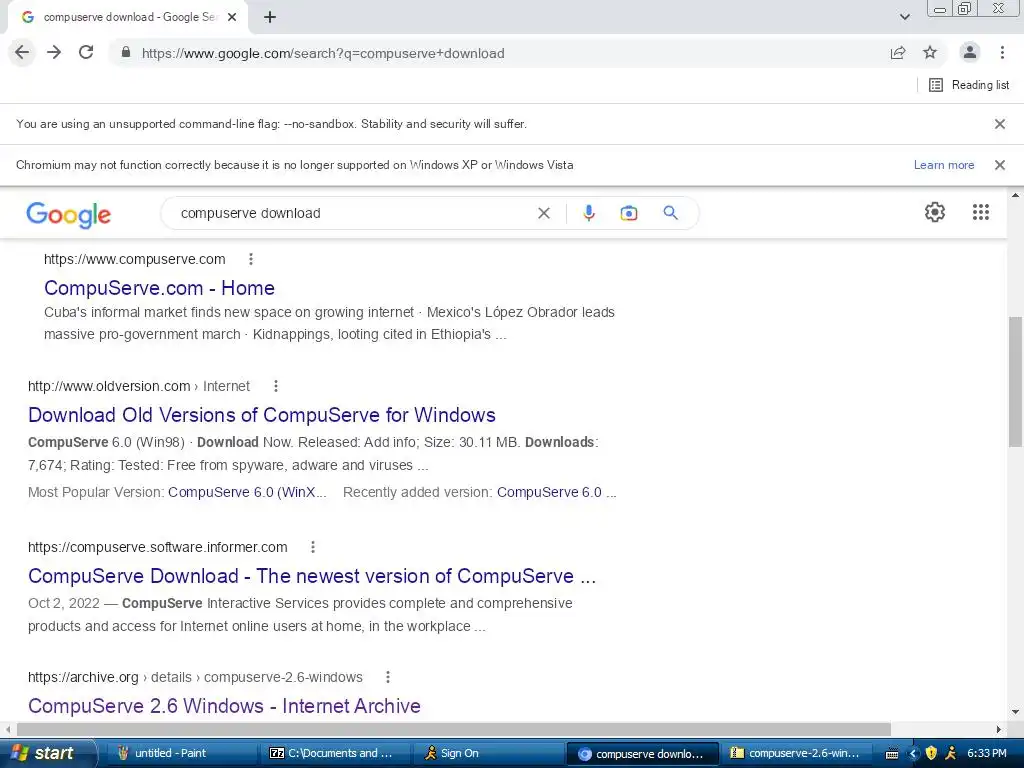Submit search with magnifier icon
This screenshot has width=1024, height=768.
[x=671, y=213]
